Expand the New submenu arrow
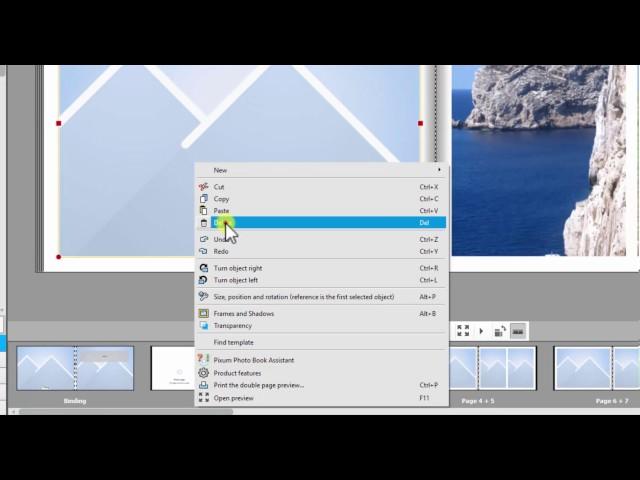 (x=439, y=170)
